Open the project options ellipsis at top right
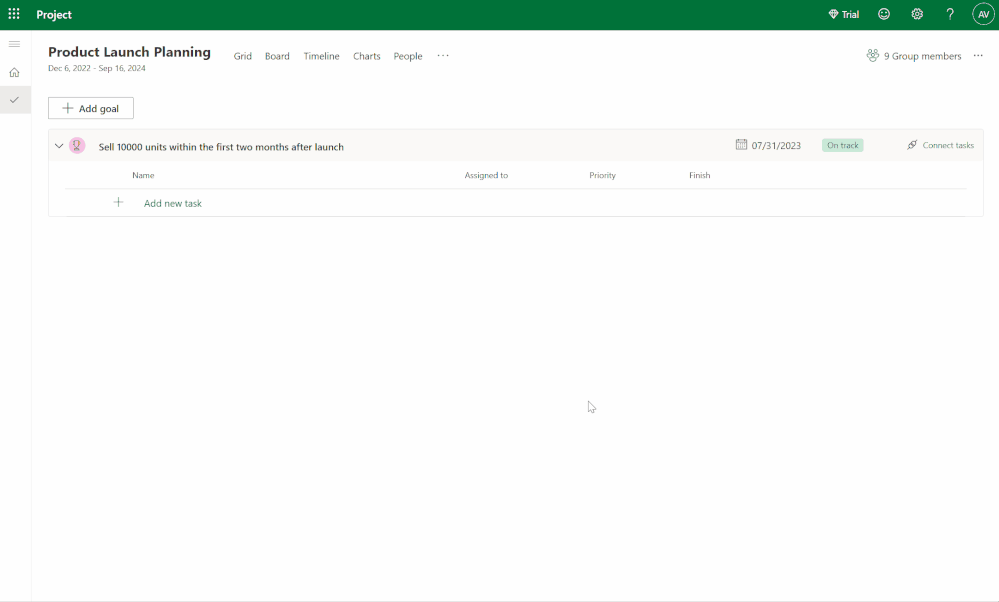This screenshot has height=602, width=999. [978, 55]
